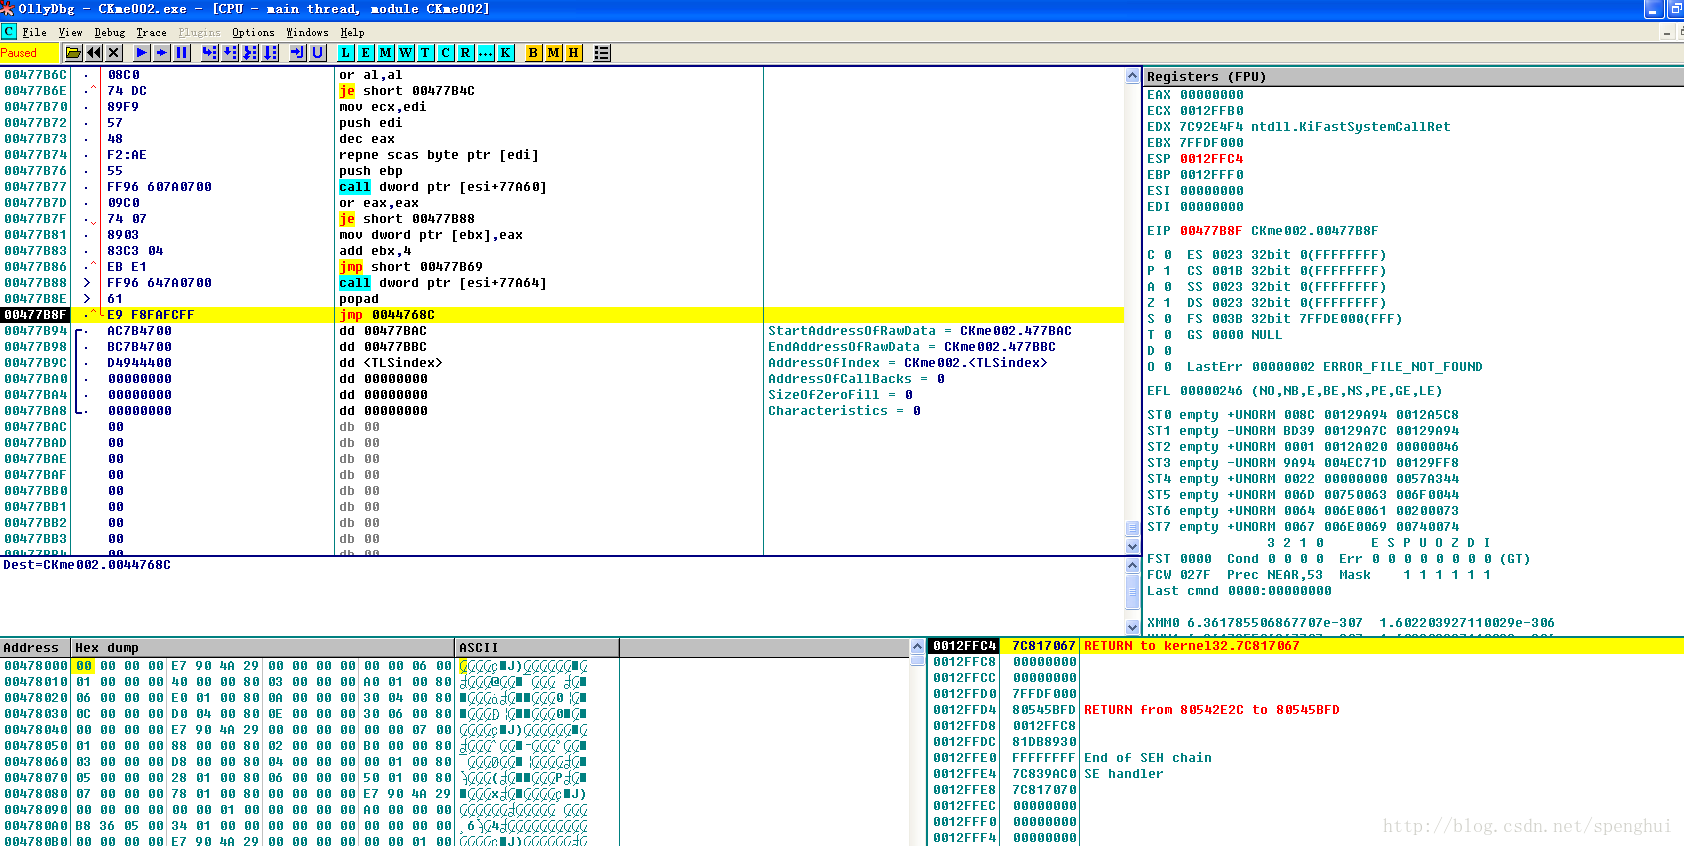This screenshot has height=846, width=1684.
Task: Click the Address column header in dump
Action: tap(35, 647)
